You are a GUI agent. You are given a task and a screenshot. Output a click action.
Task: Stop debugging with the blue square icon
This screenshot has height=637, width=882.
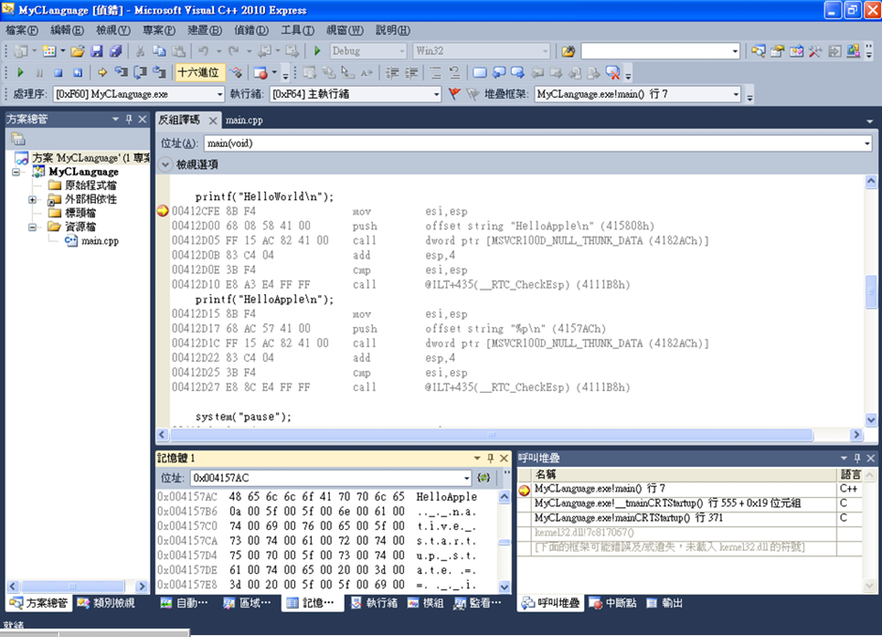pyautogui.click(x=58, y=73)
